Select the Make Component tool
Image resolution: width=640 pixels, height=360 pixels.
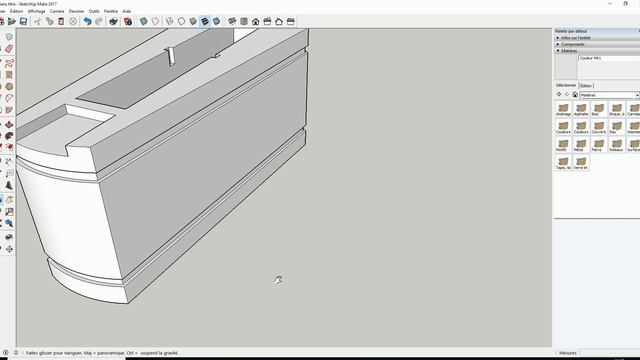tap(9, 37)
